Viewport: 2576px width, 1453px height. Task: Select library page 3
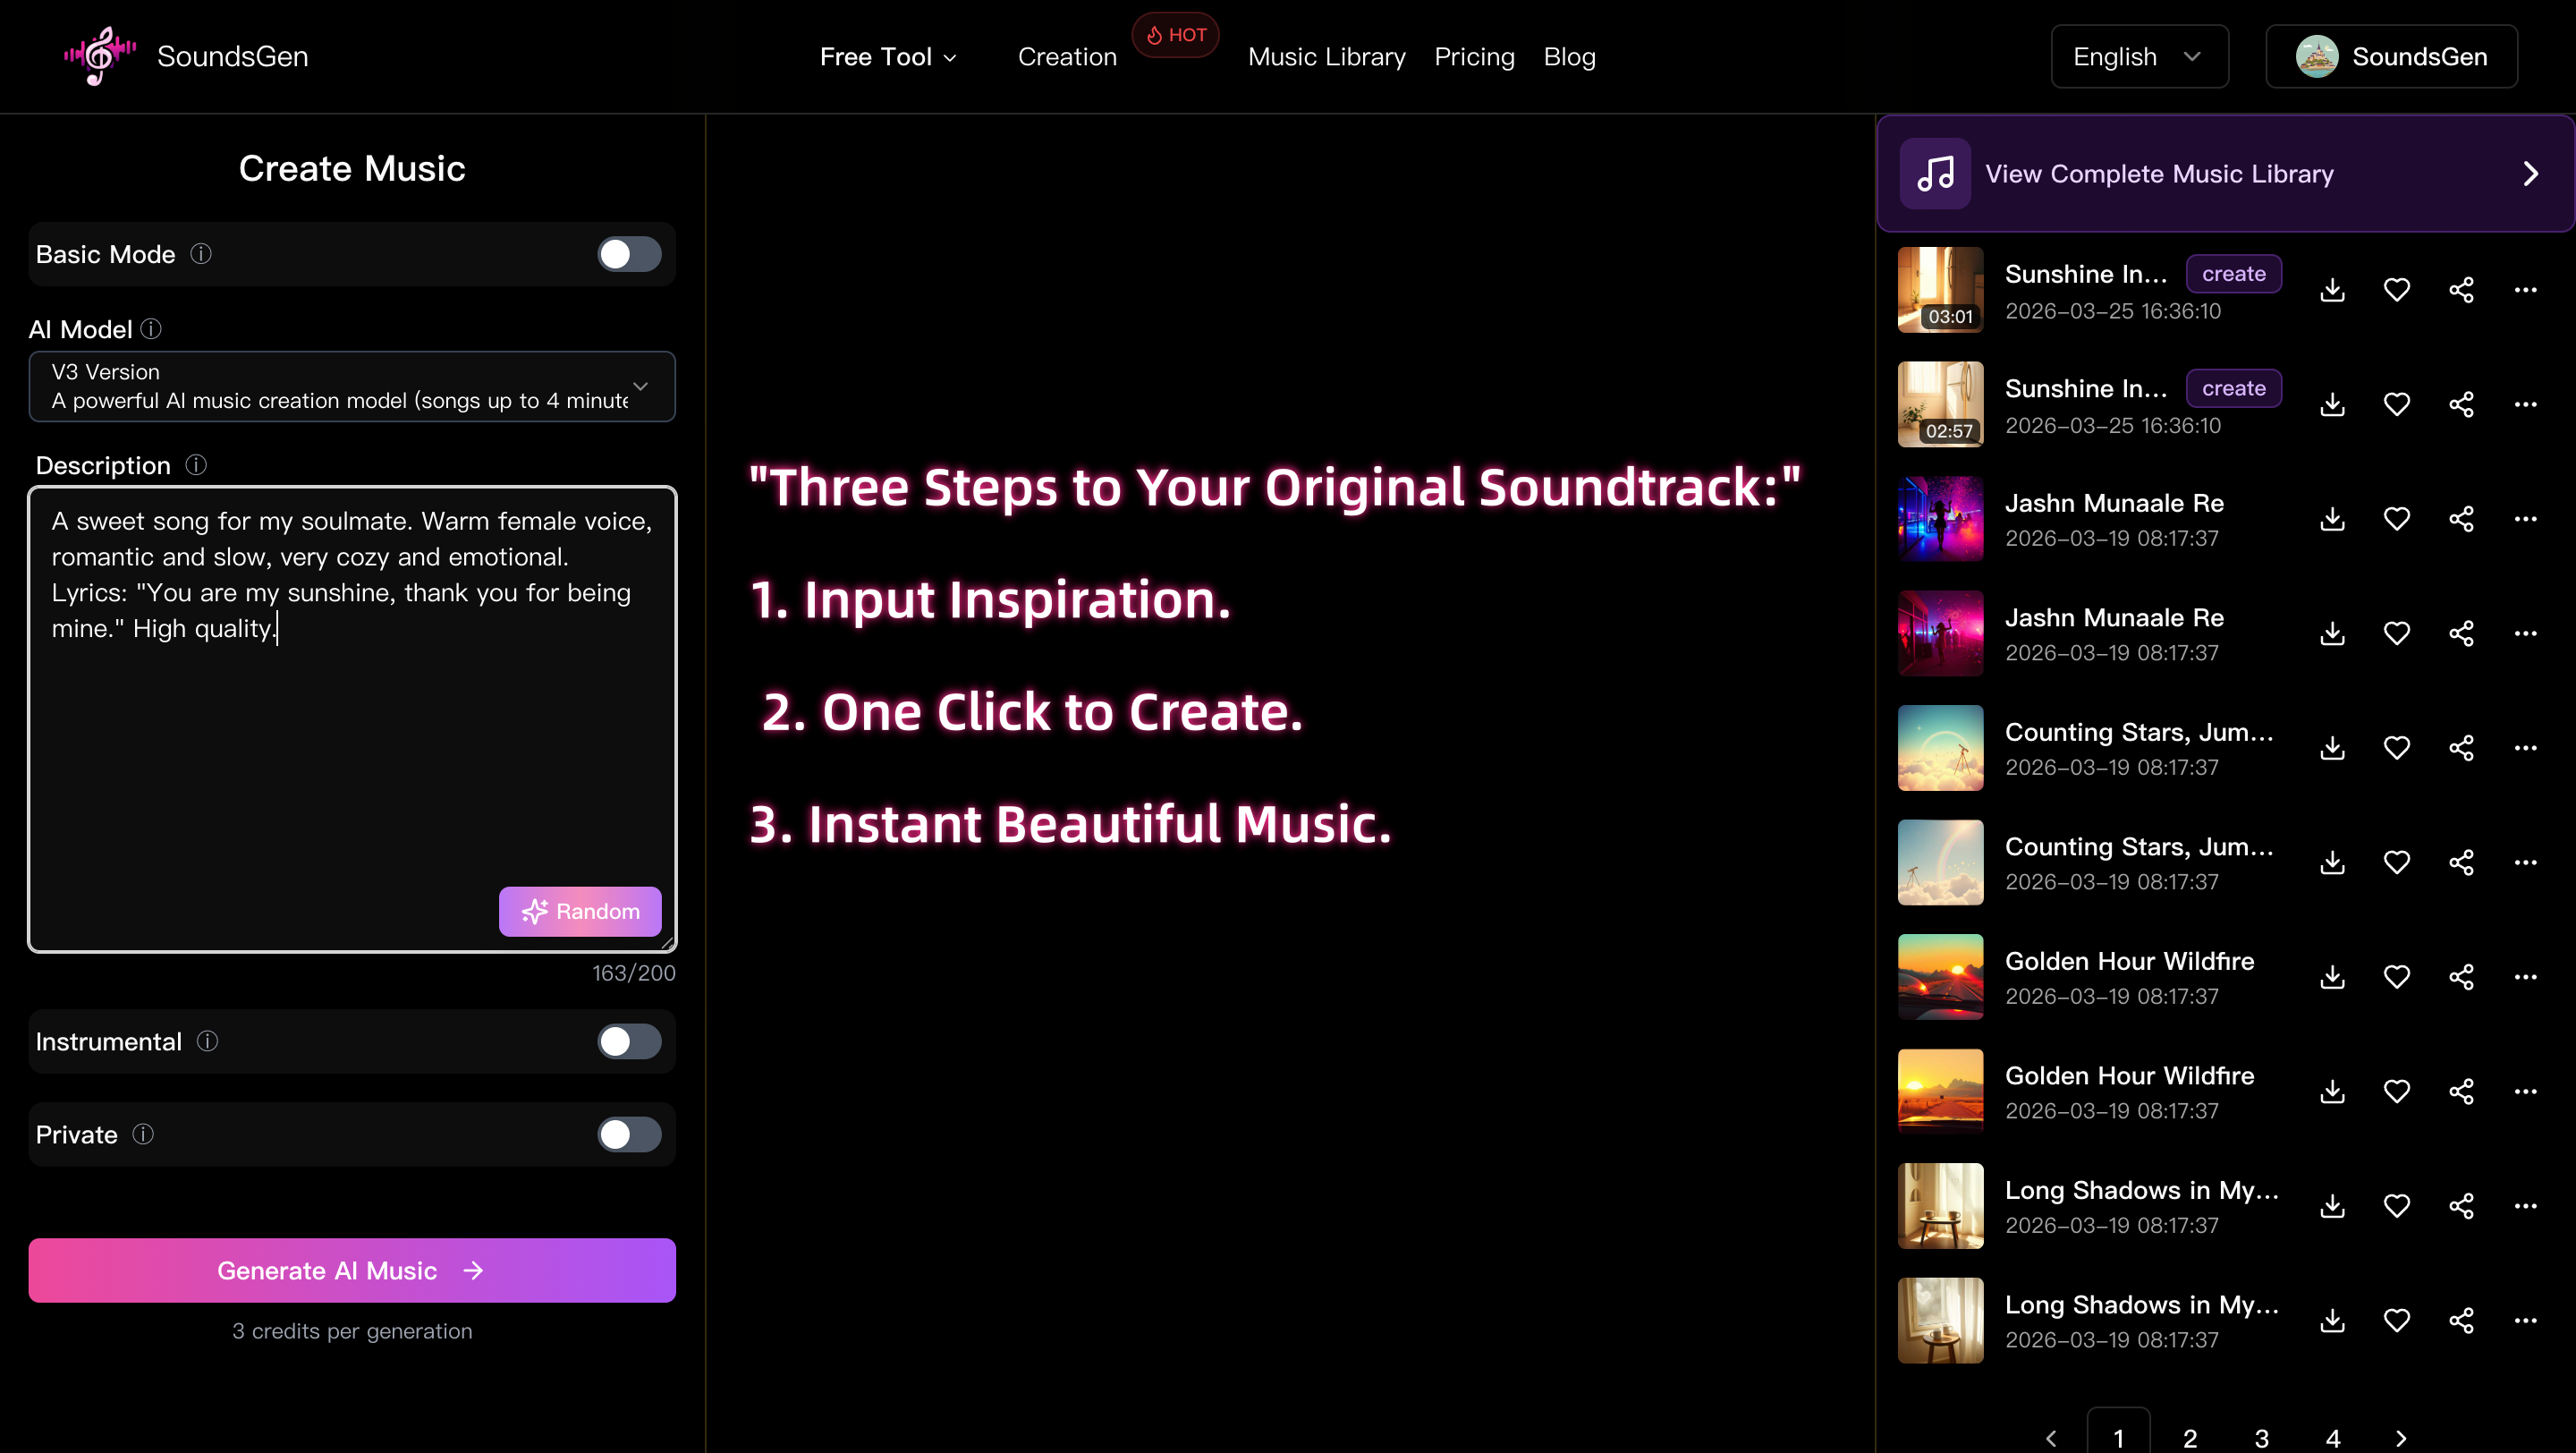[x=2262, y=1438]
